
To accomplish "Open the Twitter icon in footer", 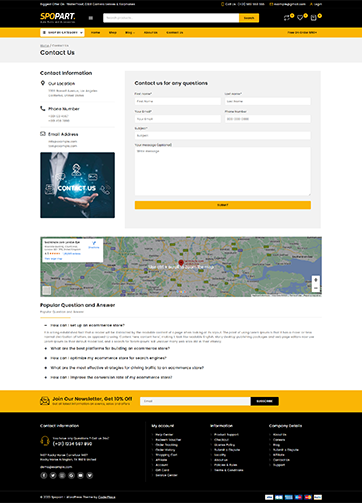I will 53,475.
